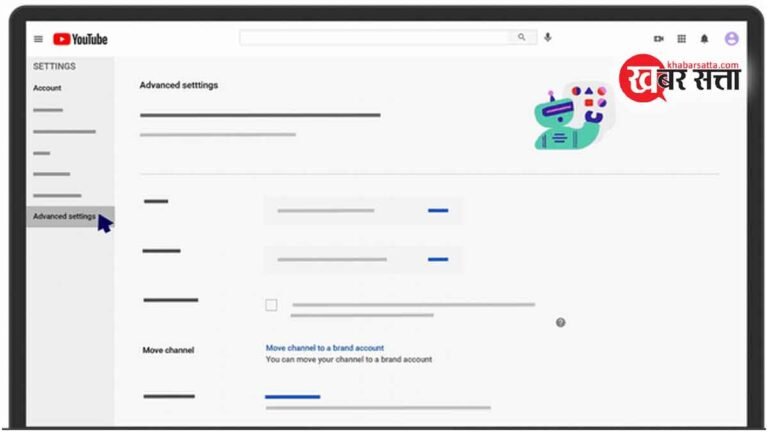Click the question mark help icon
This screenshot has width=768, height=432.
(x=560, y=322)
